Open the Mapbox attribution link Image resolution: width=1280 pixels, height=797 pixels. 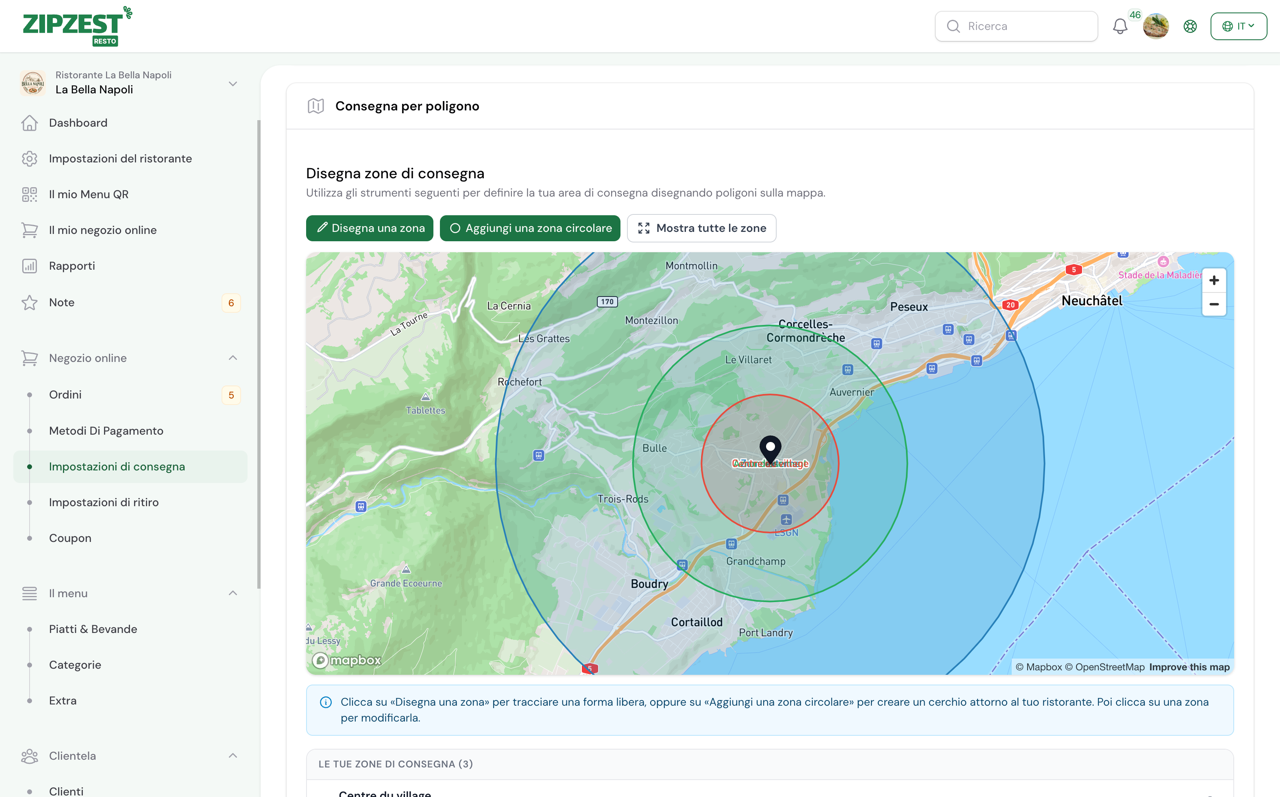pyautogui.click(x=1038, y=667)
